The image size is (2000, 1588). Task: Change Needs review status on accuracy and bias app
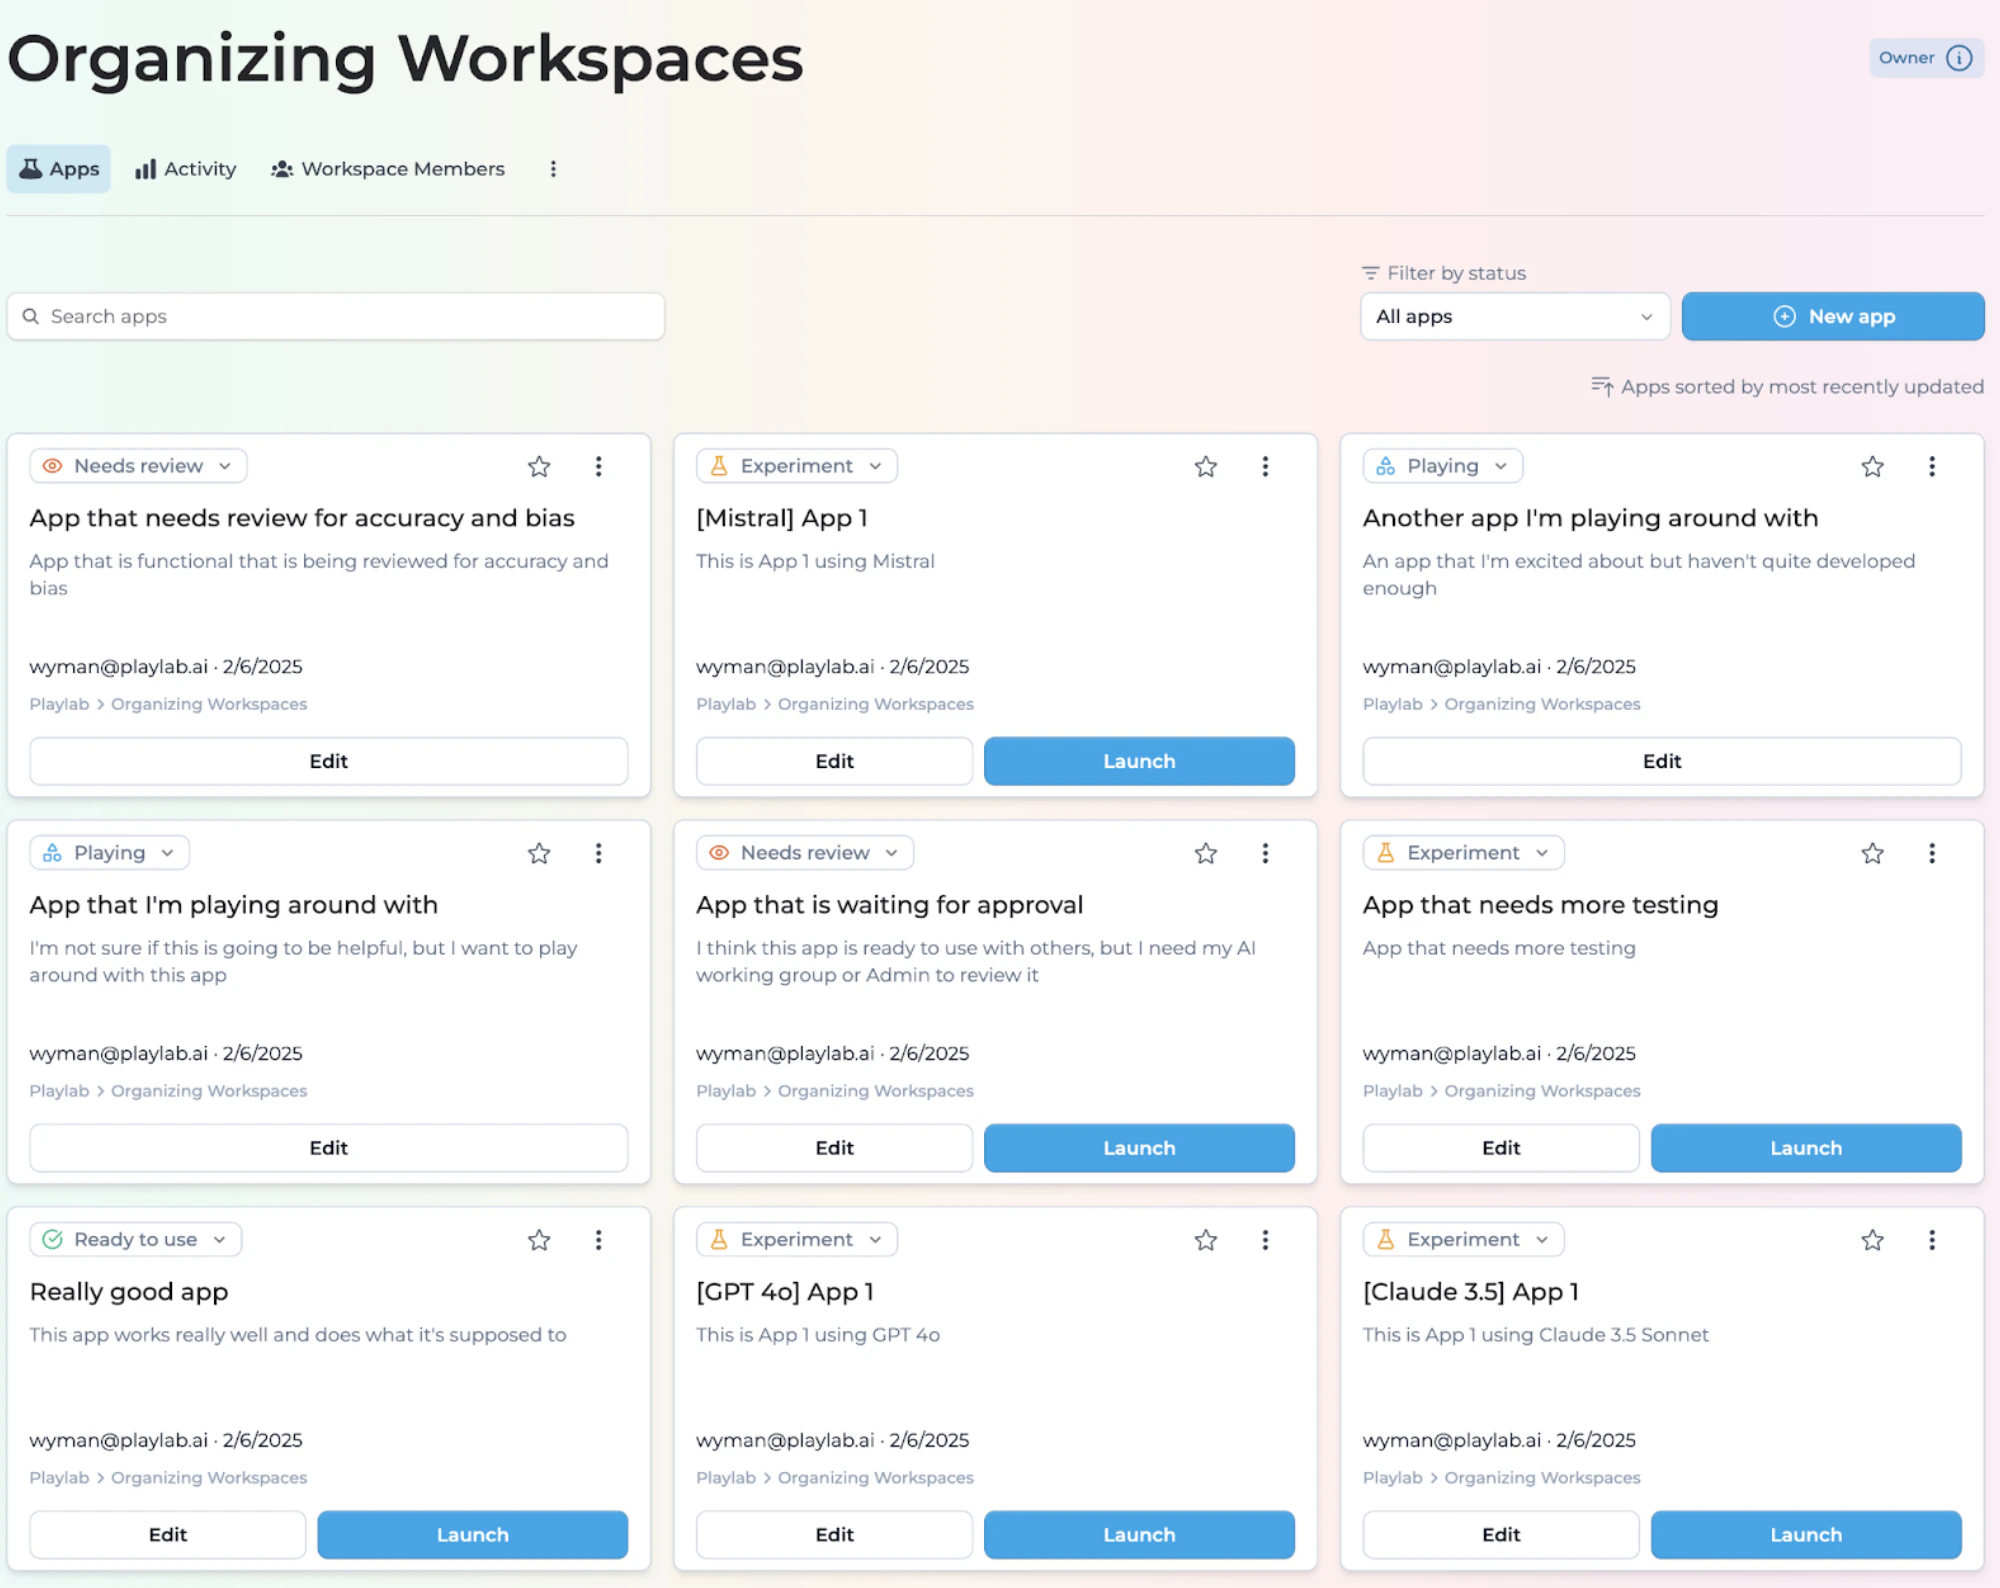click(139, 466)
